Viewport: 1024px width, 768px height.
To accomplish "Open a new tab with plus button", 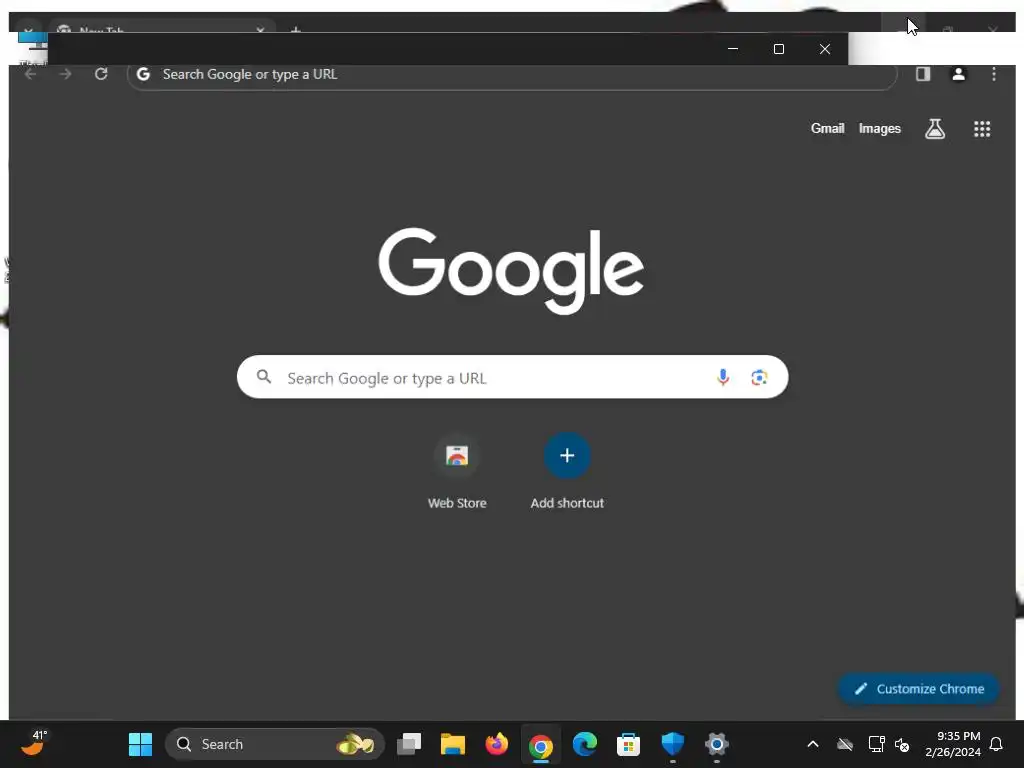I will click(296, 29).
